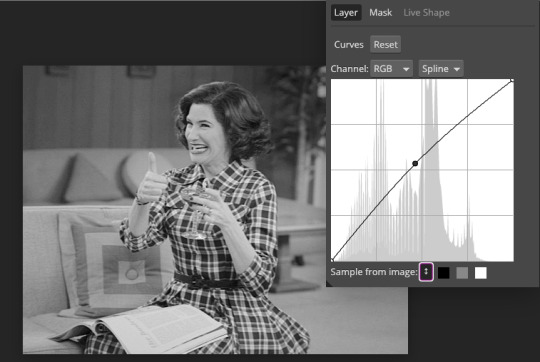Click the top-right curve endpoint handle
The height and width of the screenshot is (362, 540).
tap(512, 80)
